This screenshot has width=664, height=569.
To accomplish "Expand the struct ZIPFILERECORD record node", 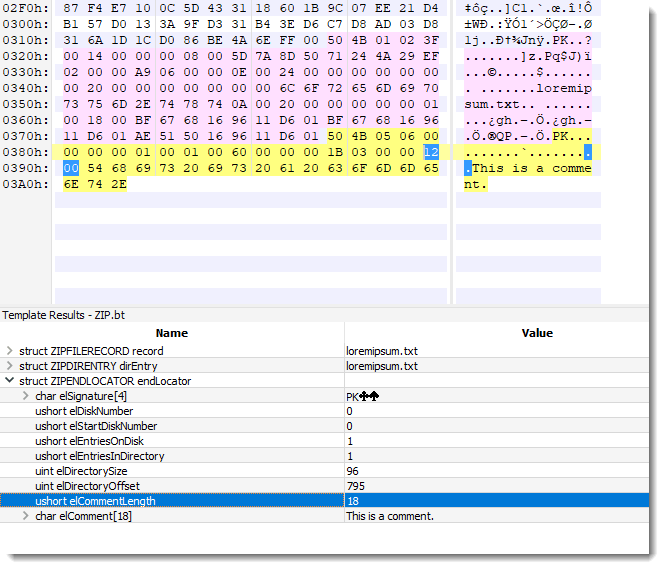I will (x=10, y=351).
